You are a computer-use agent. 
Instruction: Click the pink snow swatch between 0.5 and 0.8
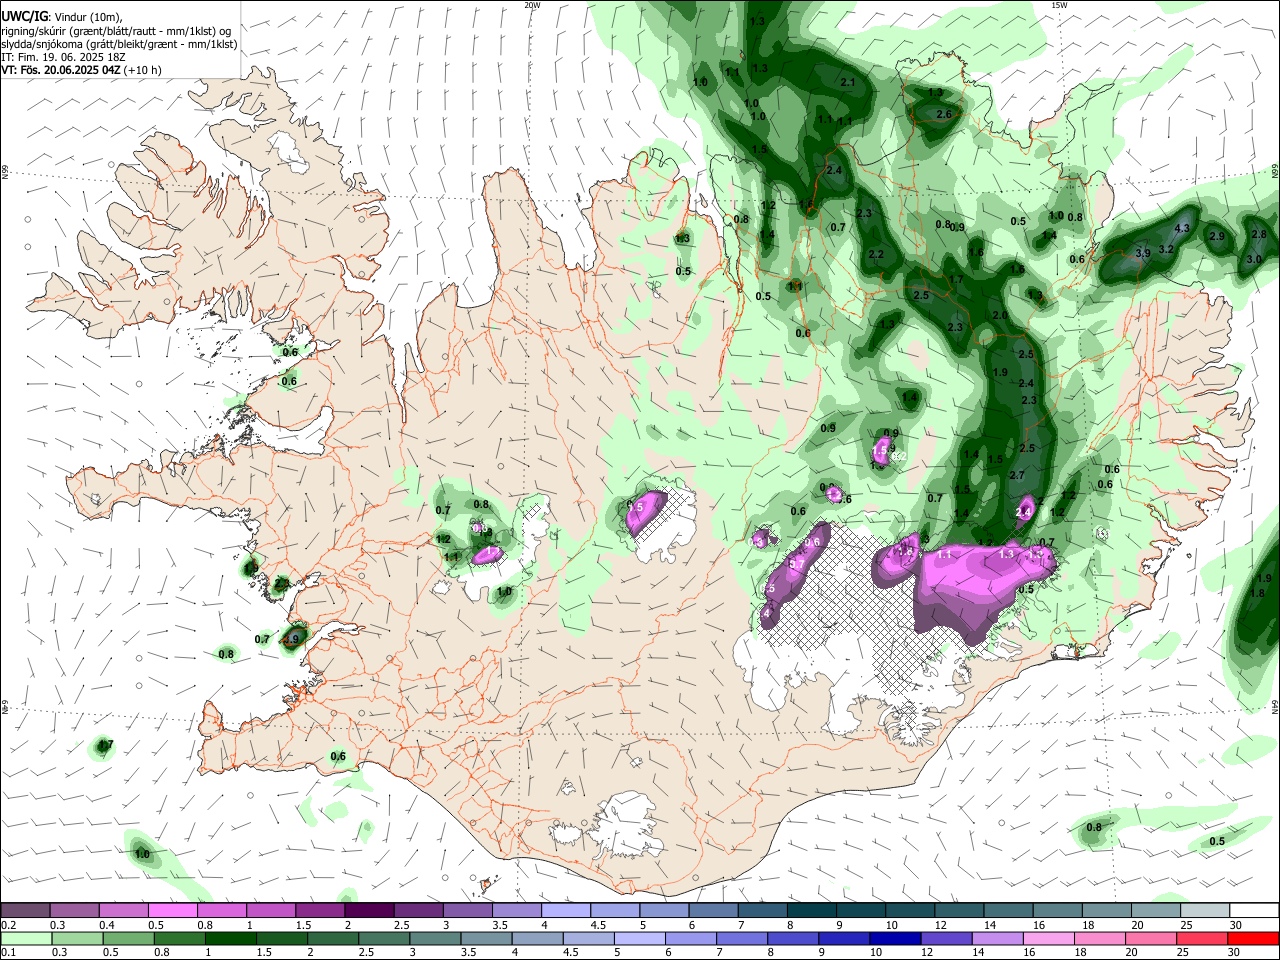[172, 910]
